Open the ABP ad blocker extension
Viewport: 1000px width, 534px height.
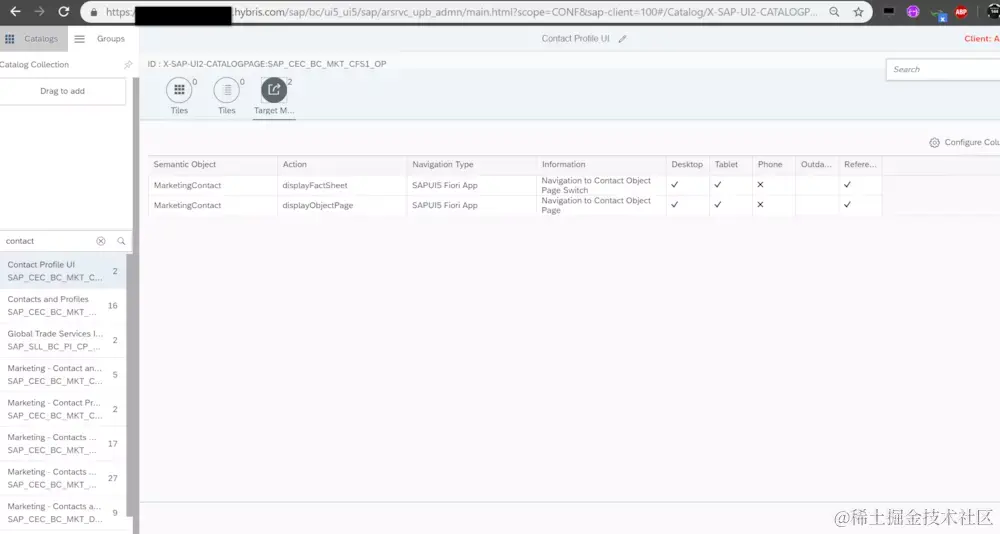[x=961, y=11]
